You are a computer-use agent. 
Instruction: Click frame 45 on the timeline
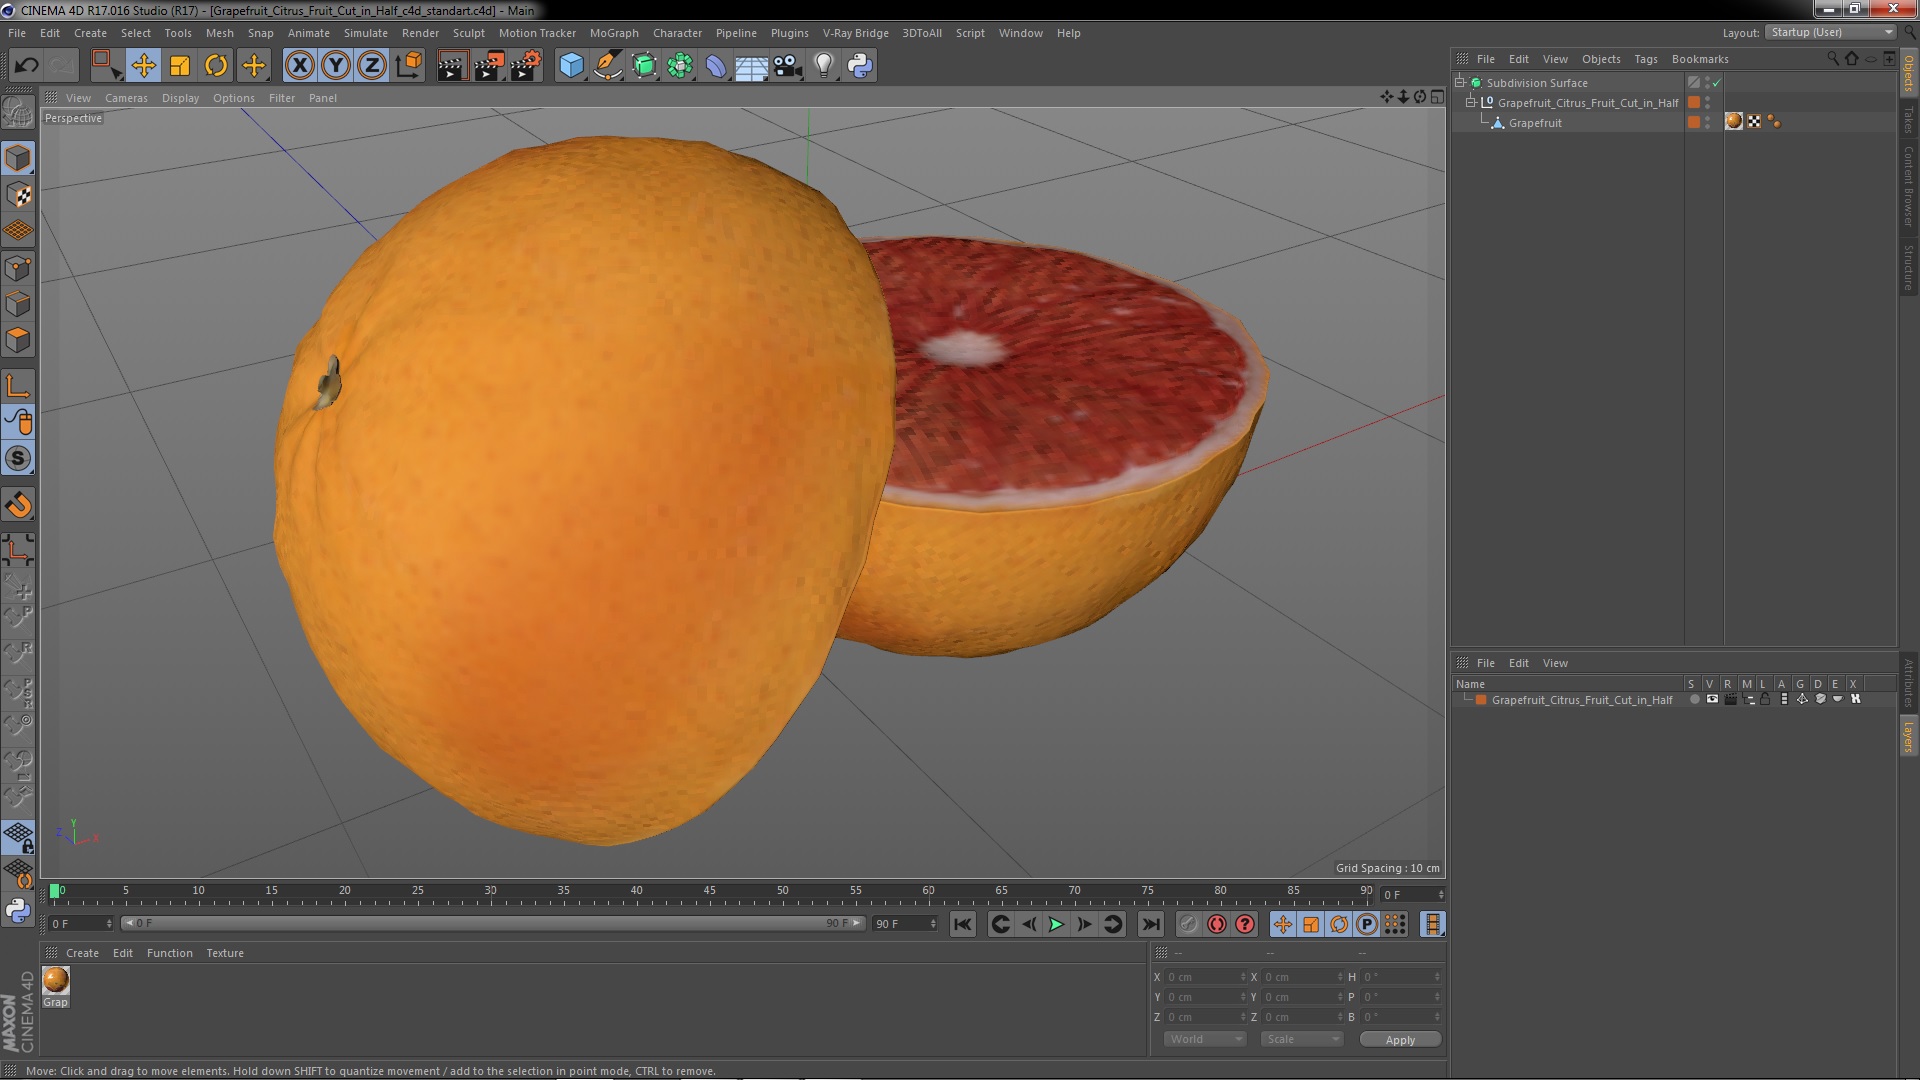(x=710, y=891)
